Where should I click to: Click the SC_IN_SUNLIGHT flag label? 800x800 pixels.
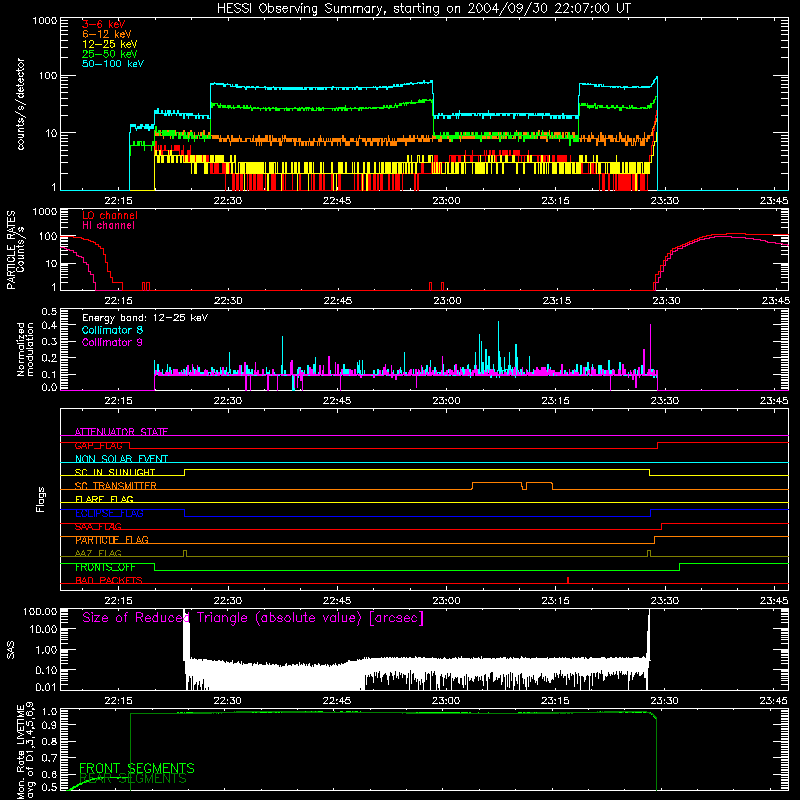[x=115, y=472]
